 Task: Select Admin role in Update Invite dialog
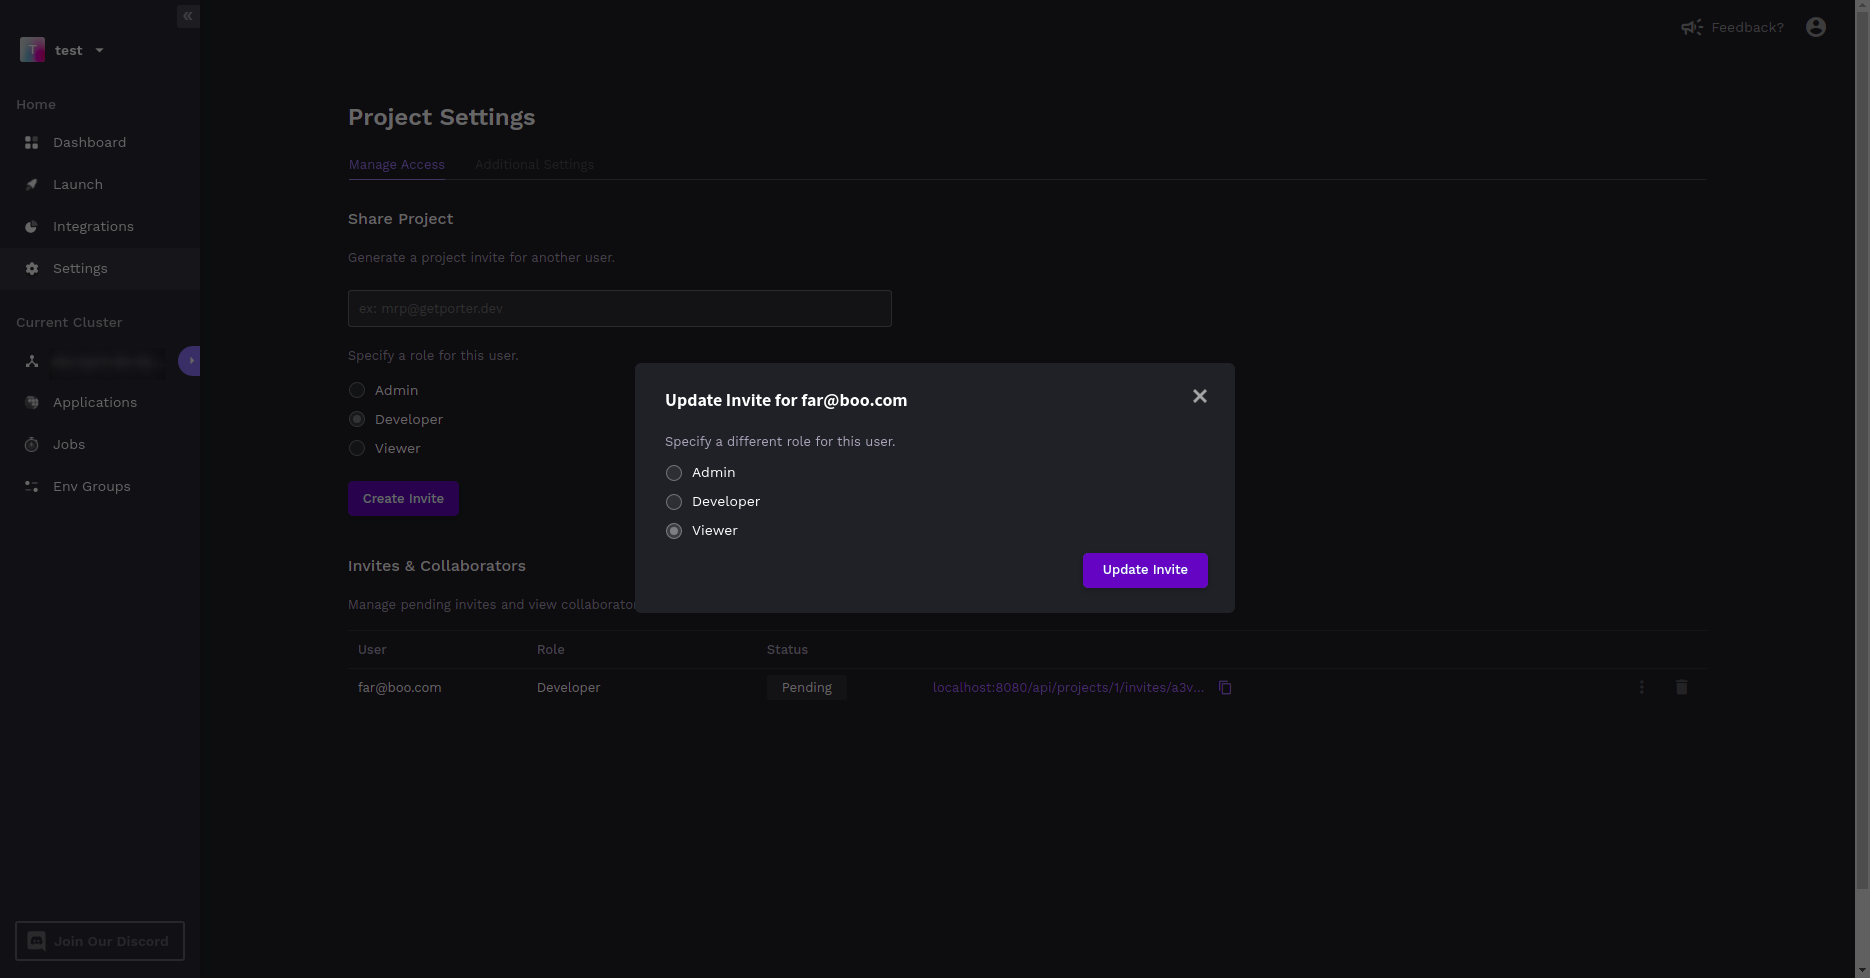tap(674, 473)
